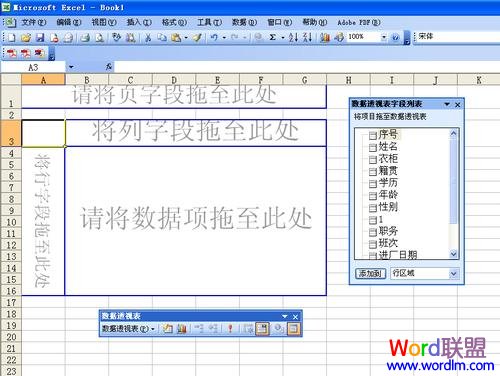Toggle Always Display Items on the pivot toolbar

pyautogui.click(x=262, y=329)
